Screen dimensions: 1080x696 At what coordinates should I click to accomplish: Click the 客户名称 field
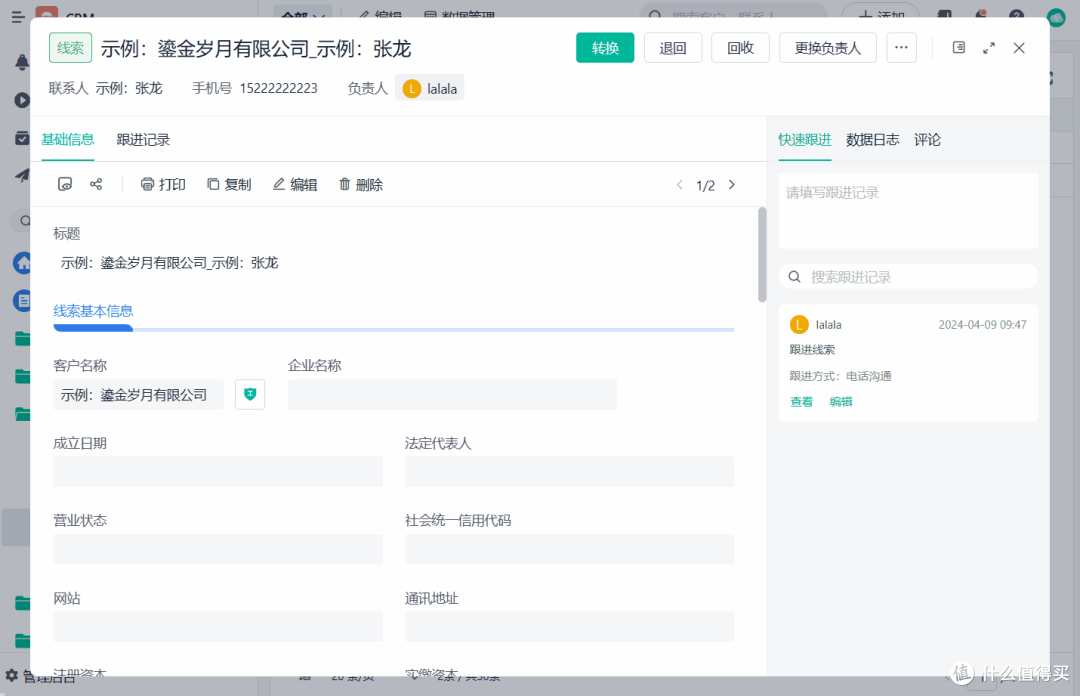click(138, 394)
